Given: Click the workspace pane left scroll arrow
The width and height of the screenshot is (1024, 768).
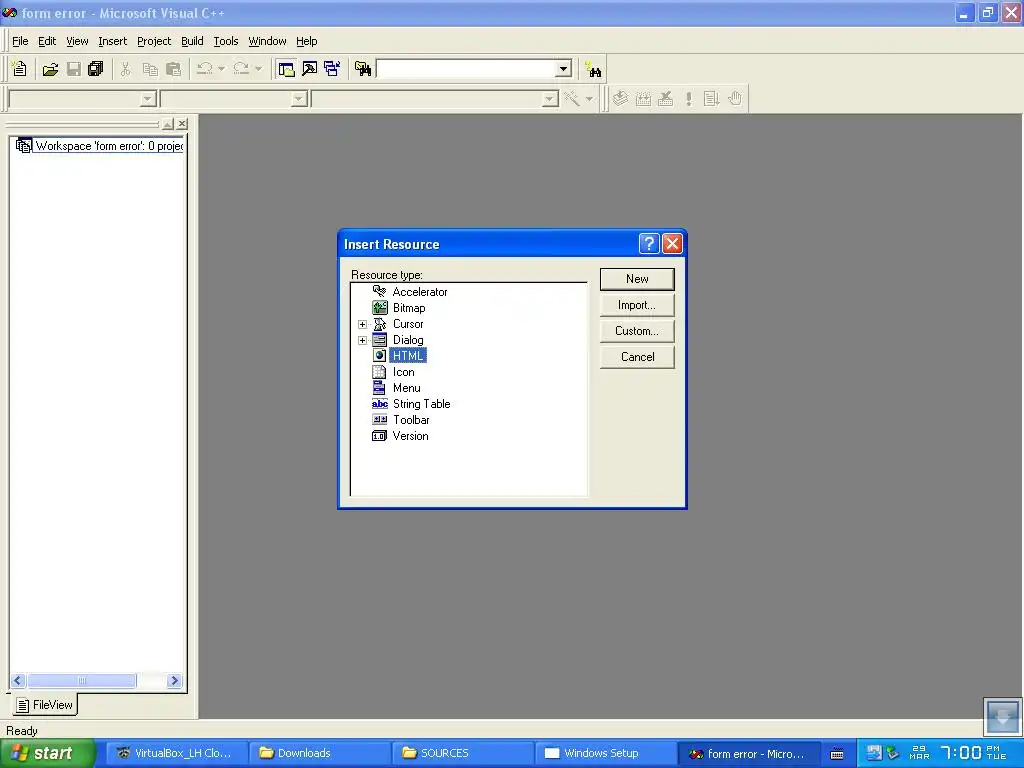Looking at the screenshot, I should [x=18, y=680].
